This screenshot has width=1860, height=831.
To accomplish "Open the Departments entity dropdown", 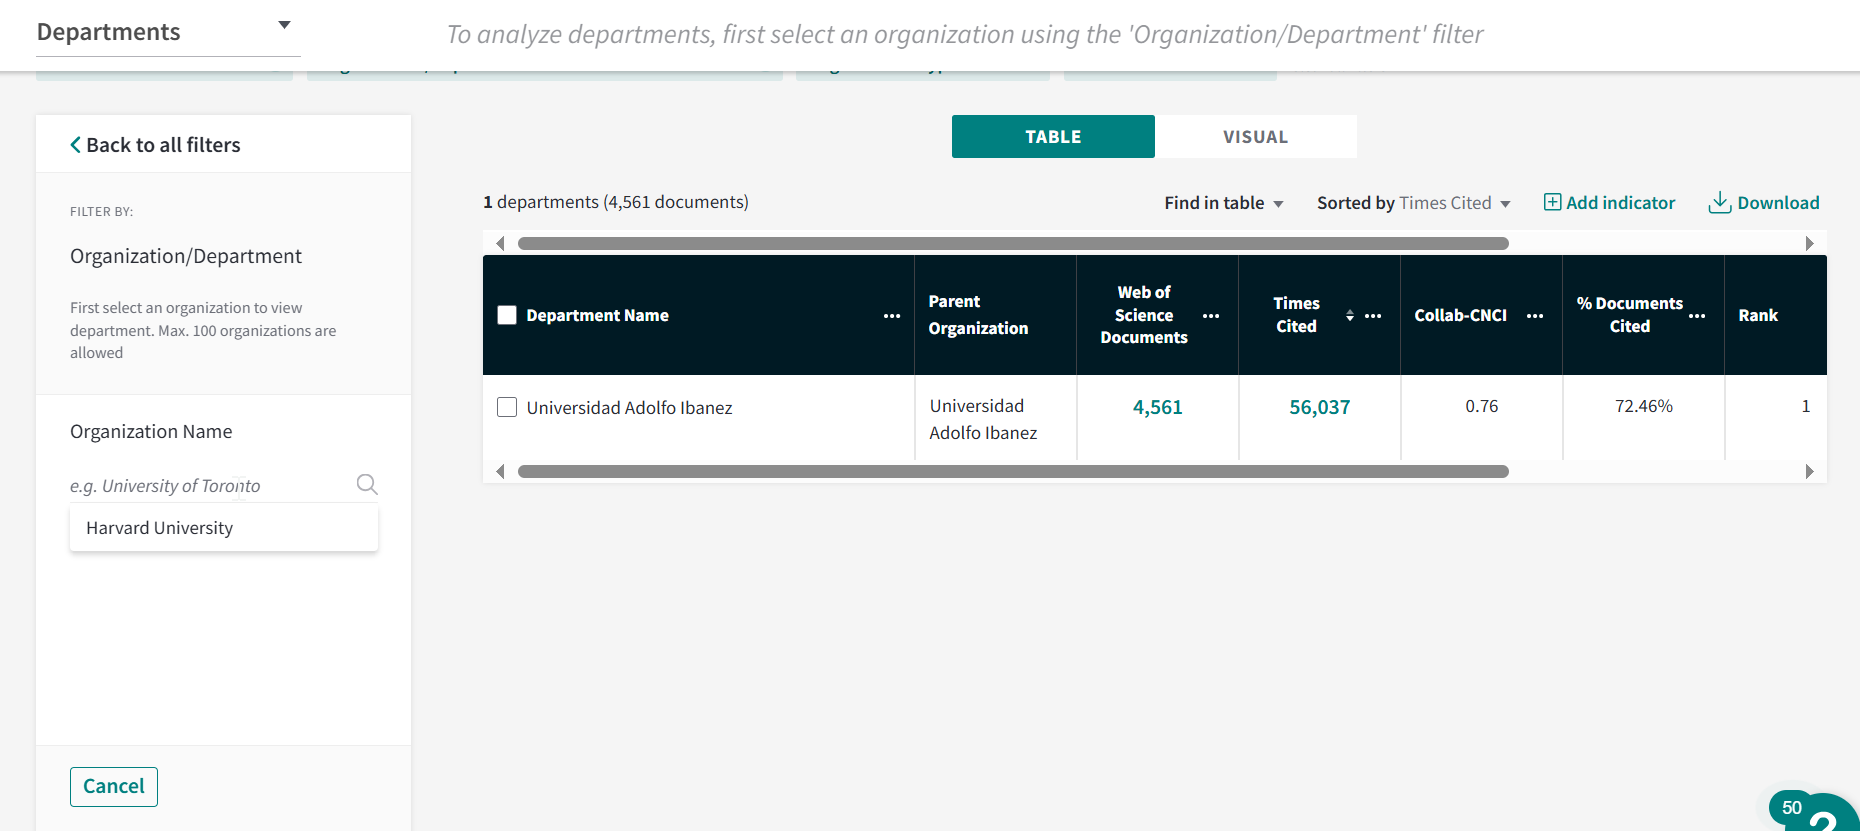I will [x=168, y=32].
